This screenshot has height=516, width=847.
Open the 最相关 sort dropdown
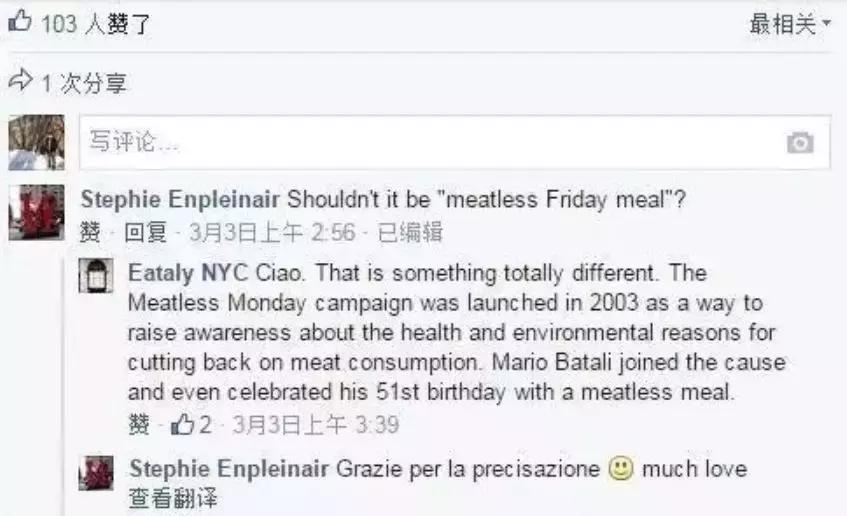tap(790, 24)
